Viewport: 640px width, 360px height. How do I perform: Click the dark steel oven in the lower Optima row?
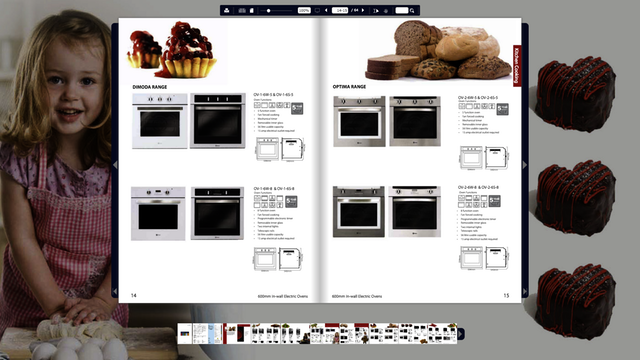click(359, 211)
